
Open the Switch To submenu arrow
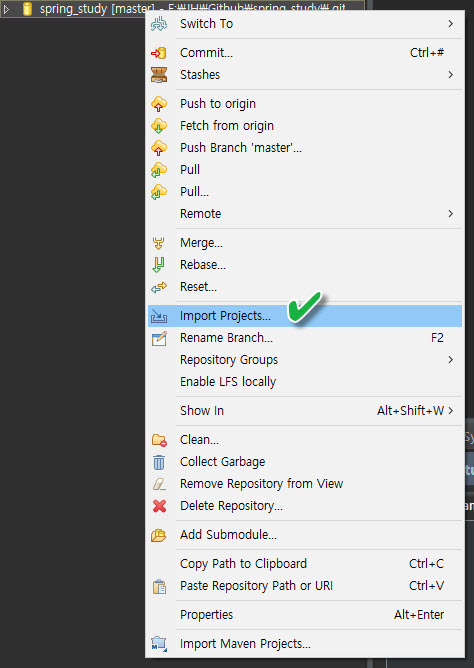[451, 24]
